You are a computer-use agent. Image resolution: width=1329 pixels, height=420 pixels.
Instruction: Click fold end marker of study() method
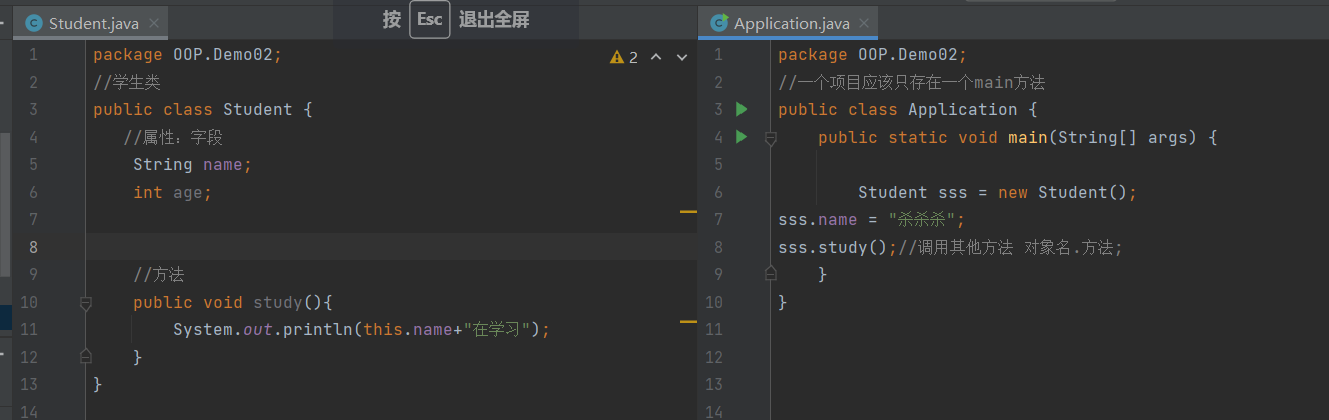pyautogui.click(x=86, y=355)
